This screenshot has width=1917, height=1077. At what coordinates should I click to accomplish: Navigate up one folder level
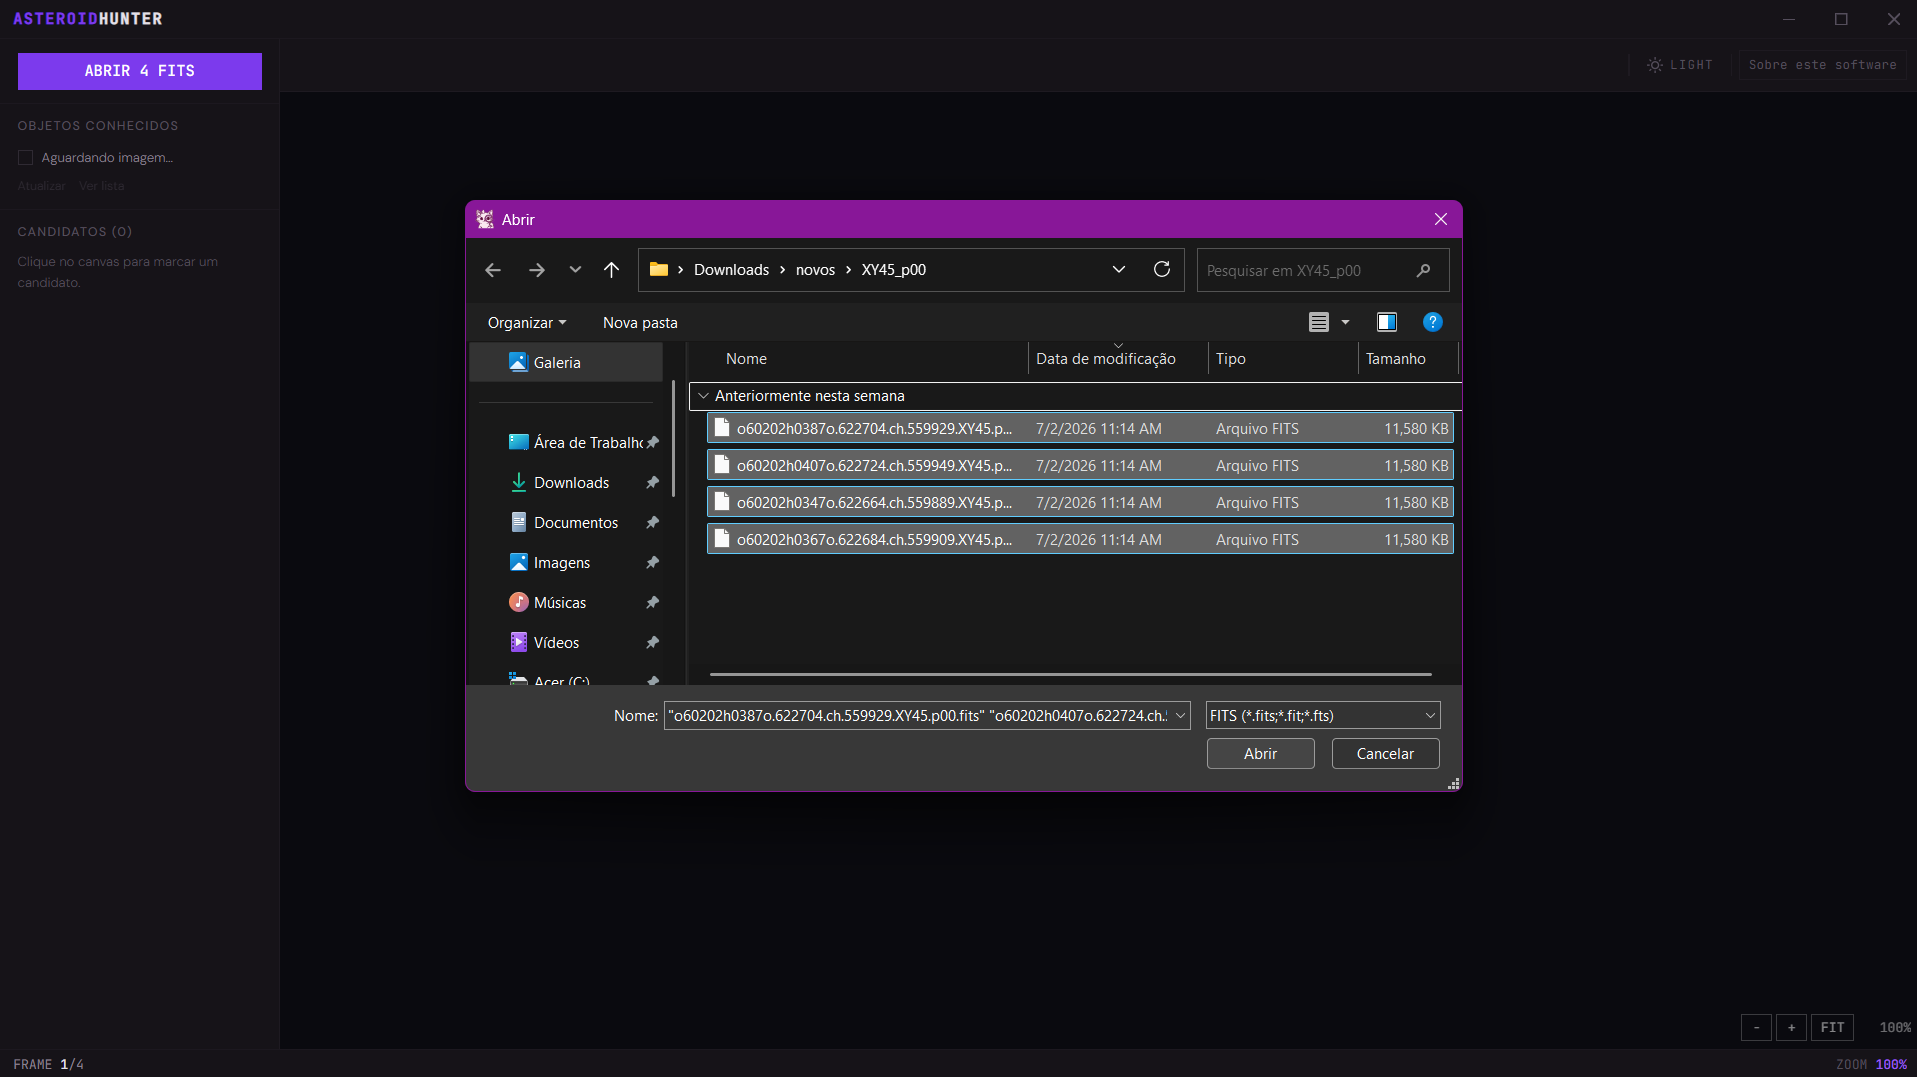[612, 270]
